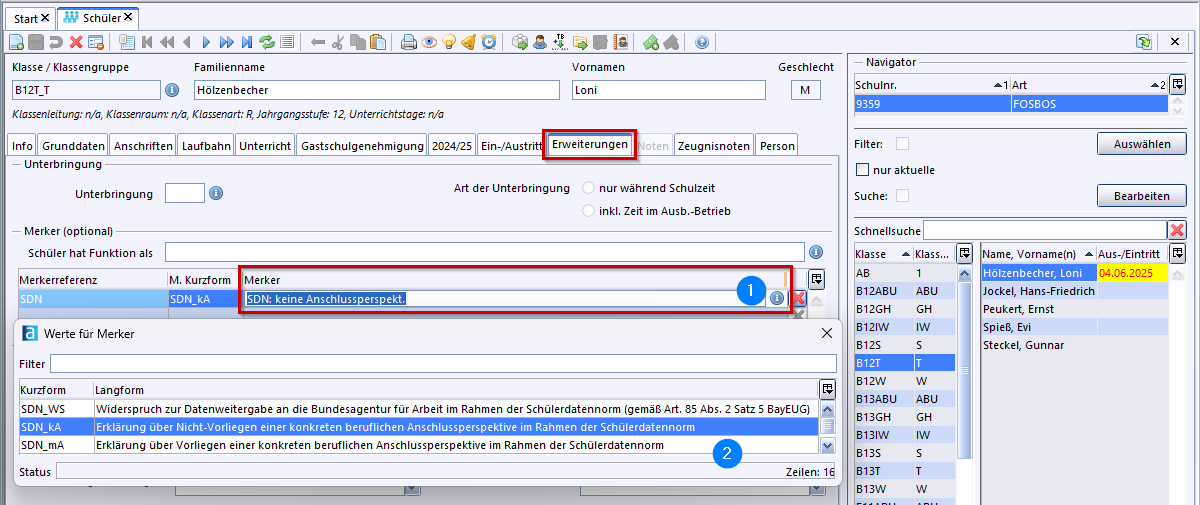Image resolution: width=1200 pixels, height=505 pixels.
Task: Click the printer icon
Action: click(x=409, y=42)
